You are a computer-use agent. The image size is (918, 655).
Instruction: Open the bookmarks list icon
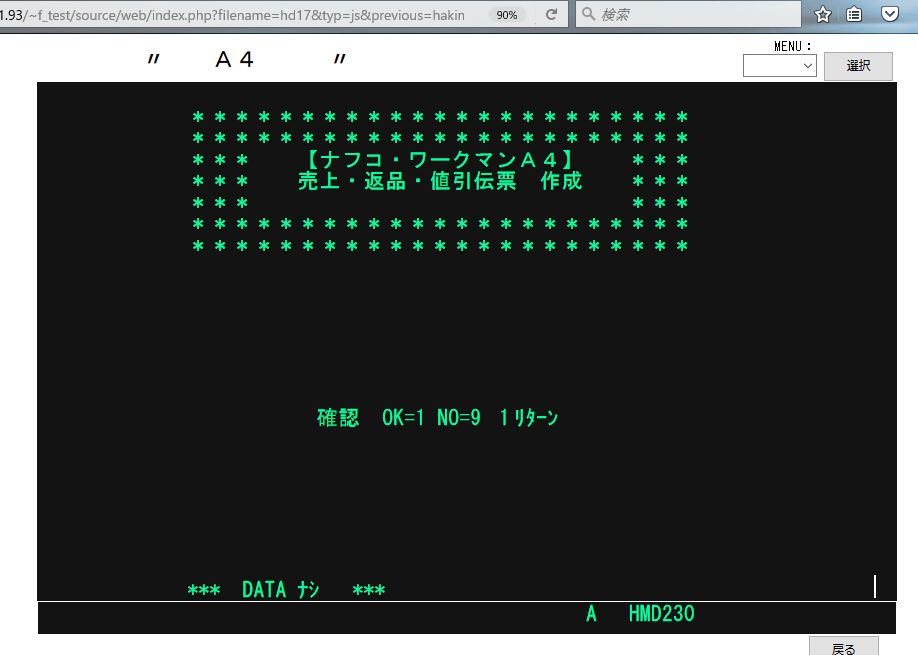click(x=855, y=14)
